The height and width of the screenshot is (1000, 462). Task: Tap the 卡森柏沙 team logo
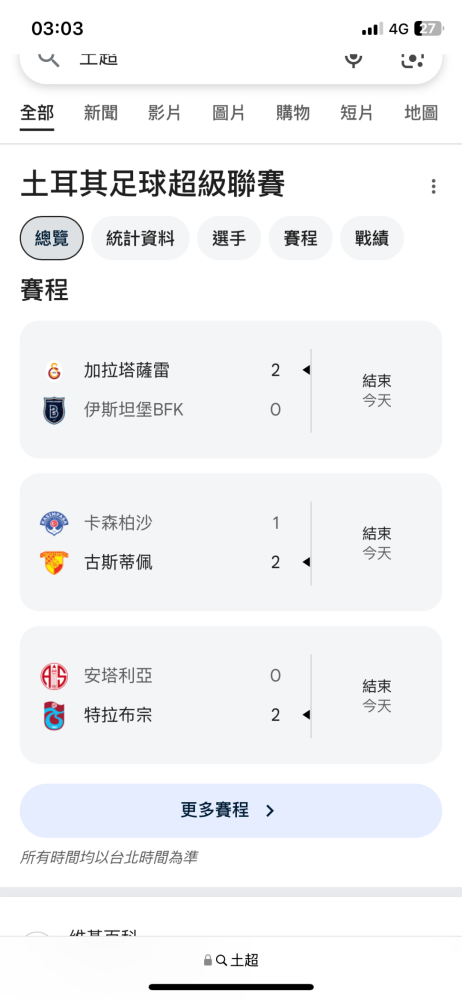pyautogui.click(x=54, y=524)
